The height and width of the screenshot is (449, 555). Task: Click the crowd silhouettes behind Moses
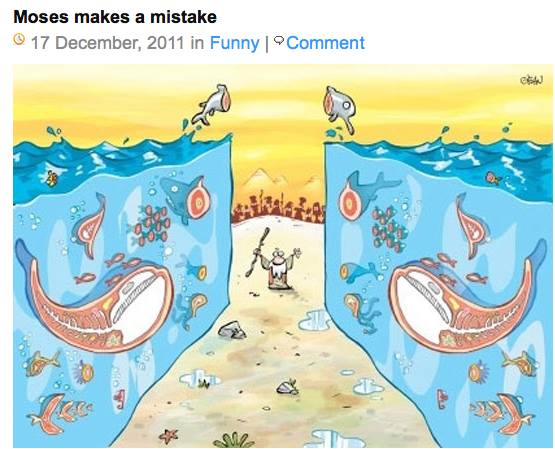(278, 209)
